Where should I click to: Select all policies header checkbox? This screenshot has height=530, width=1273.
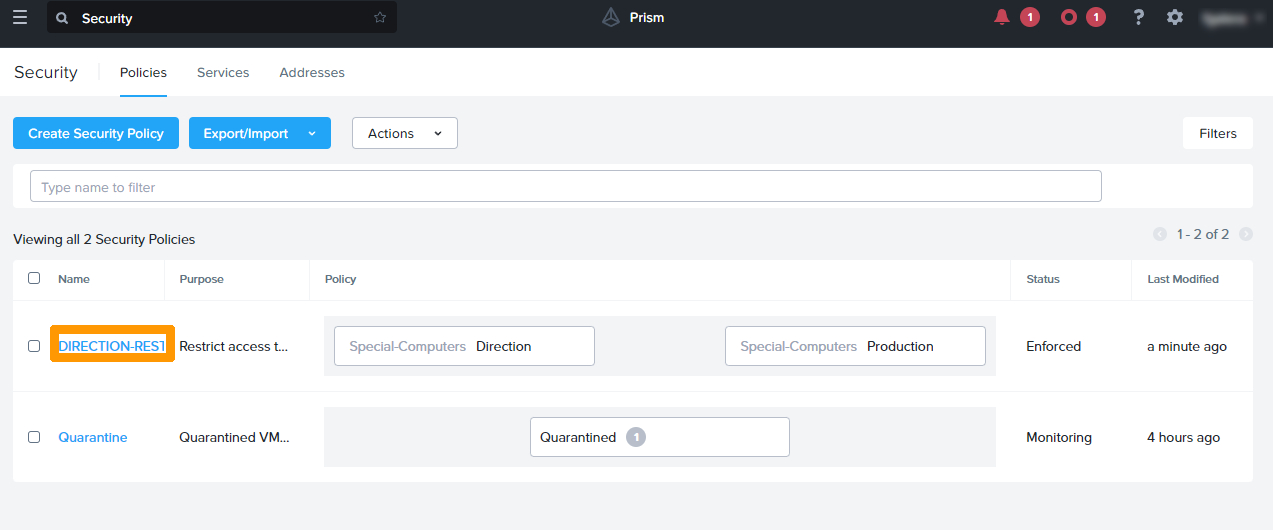point(34,278)
